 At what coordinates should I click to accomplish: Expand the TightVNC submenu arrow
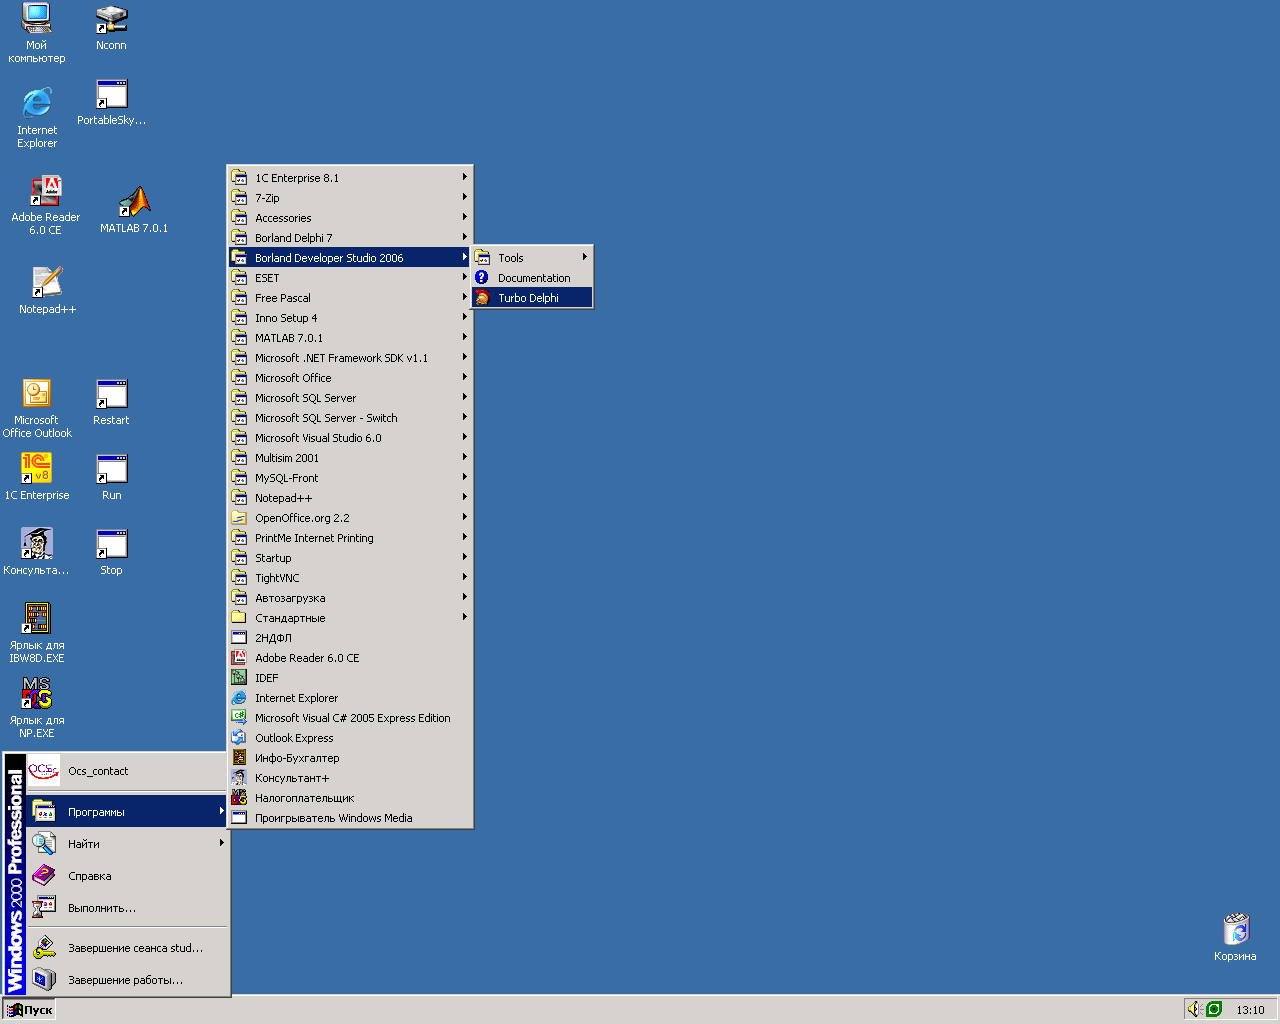[x=465, y=577]
